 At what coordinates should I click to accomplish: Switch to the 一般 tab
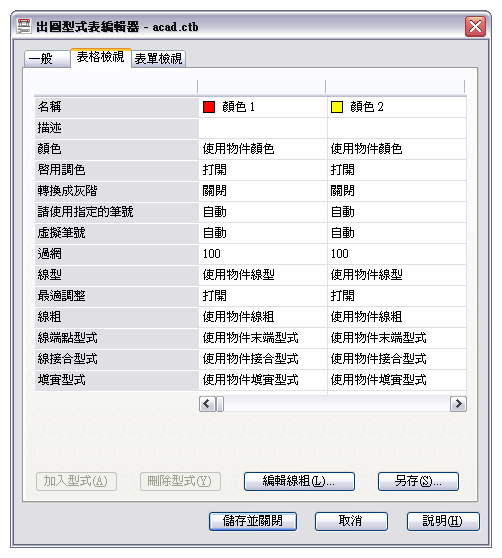(47, 59)
